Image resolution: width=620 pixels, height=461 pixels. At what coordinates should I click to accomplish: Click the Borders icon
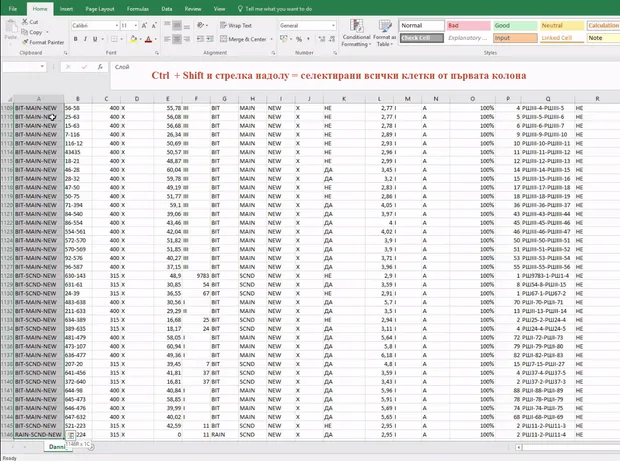tap(114, 39)
